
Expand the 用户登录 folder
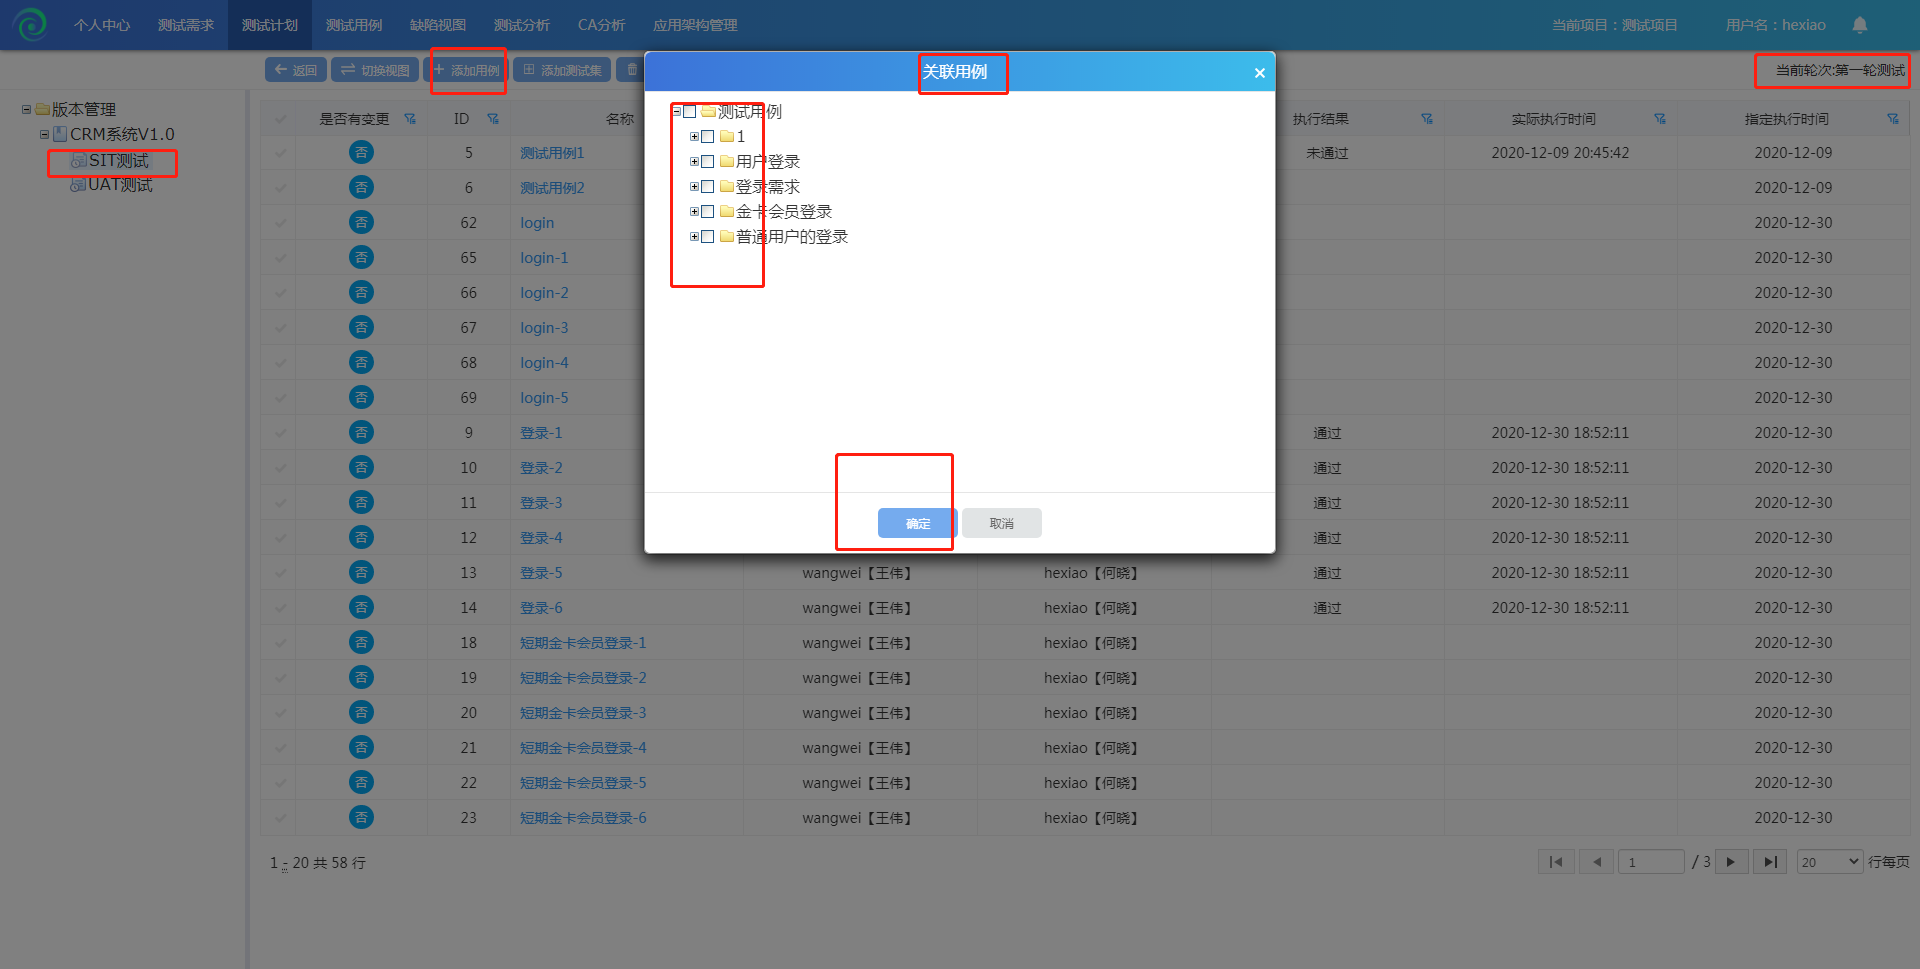(x=694, y=161)
